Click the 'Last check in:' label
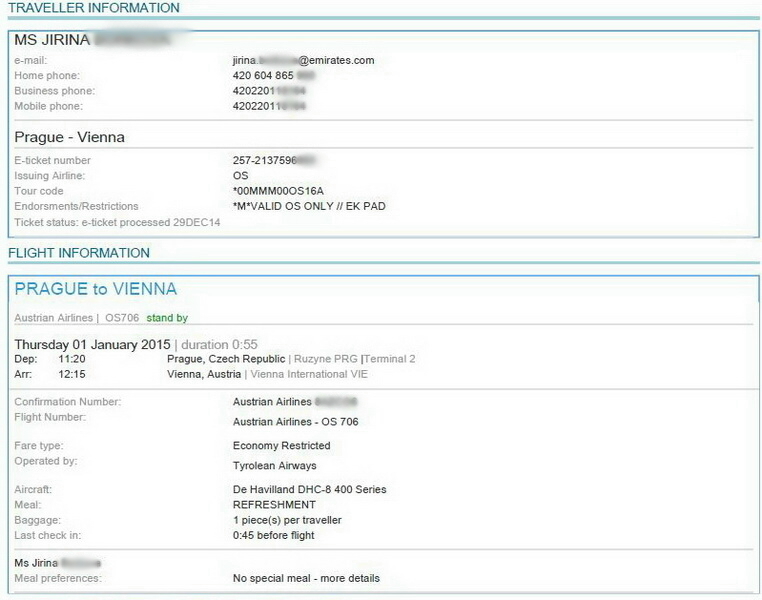Viewport: 762px width, 600px height. (x=48, y=535)
